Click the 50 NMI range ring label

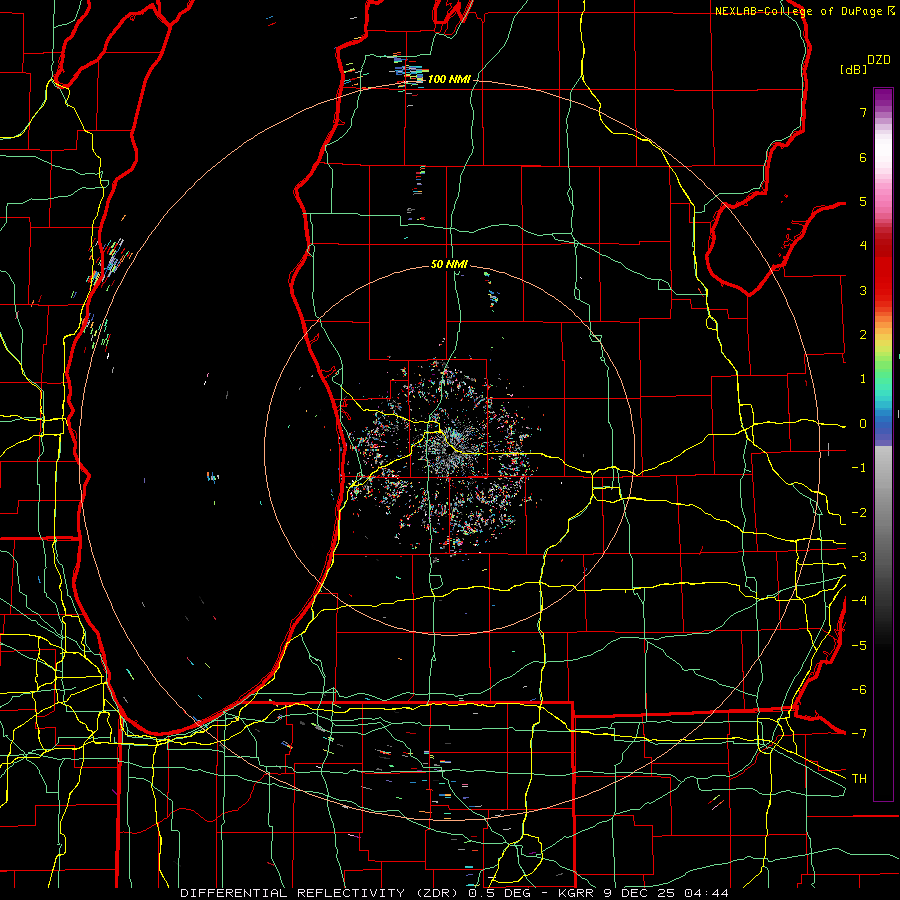pos(449,264)
